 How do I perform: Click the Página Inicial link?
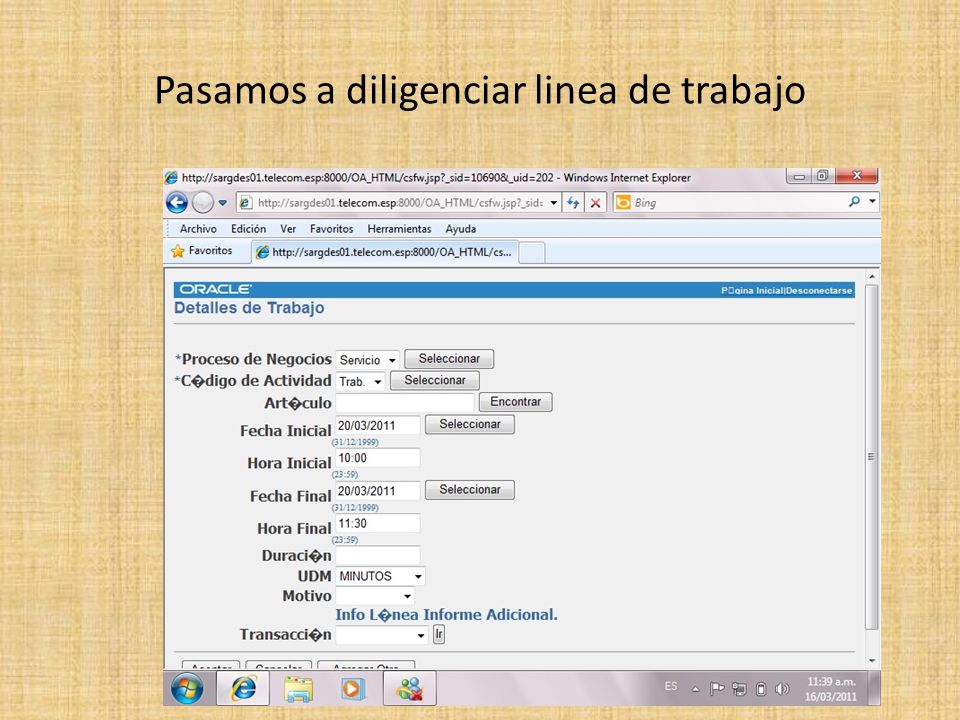pyautogui.click(x=752, y=290)
